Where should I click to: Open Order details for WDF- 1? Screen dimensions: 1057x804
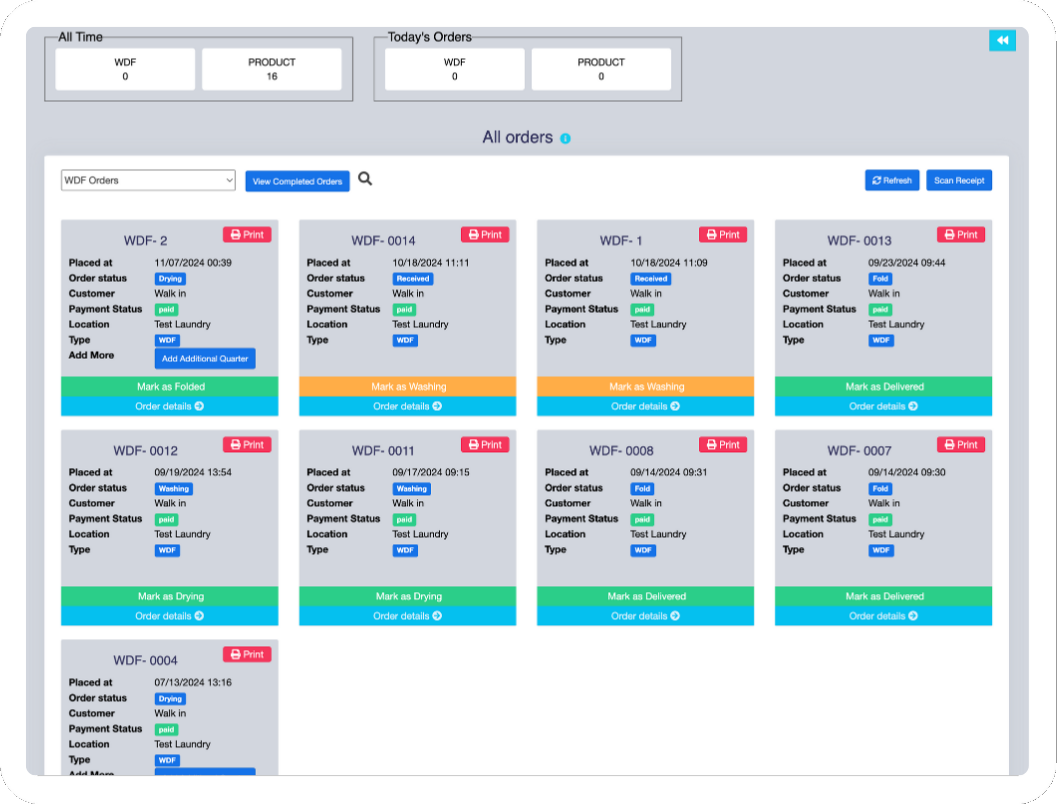pyautogui.click(x=646, y=406)
